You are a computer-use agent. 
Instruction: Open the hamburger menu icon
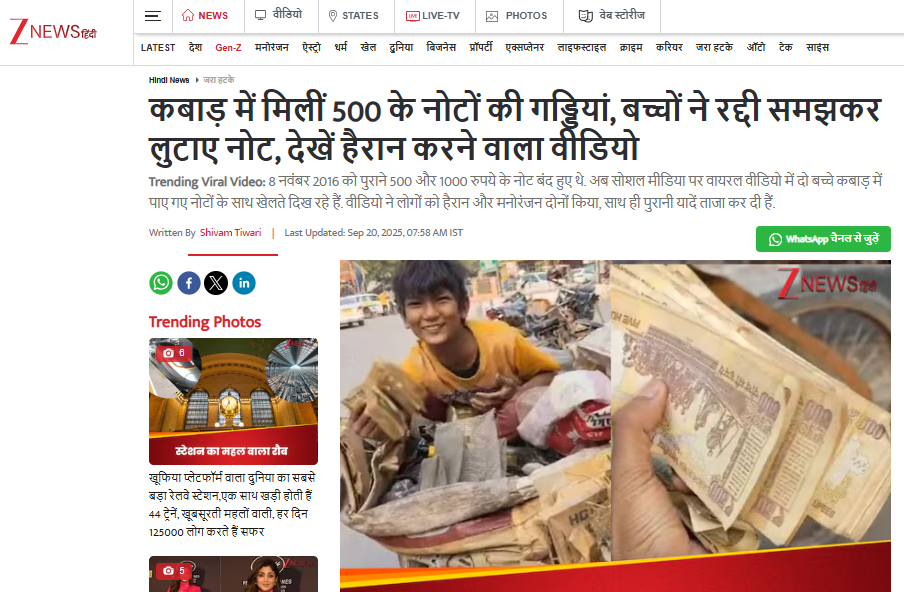(x=153, y=16)
